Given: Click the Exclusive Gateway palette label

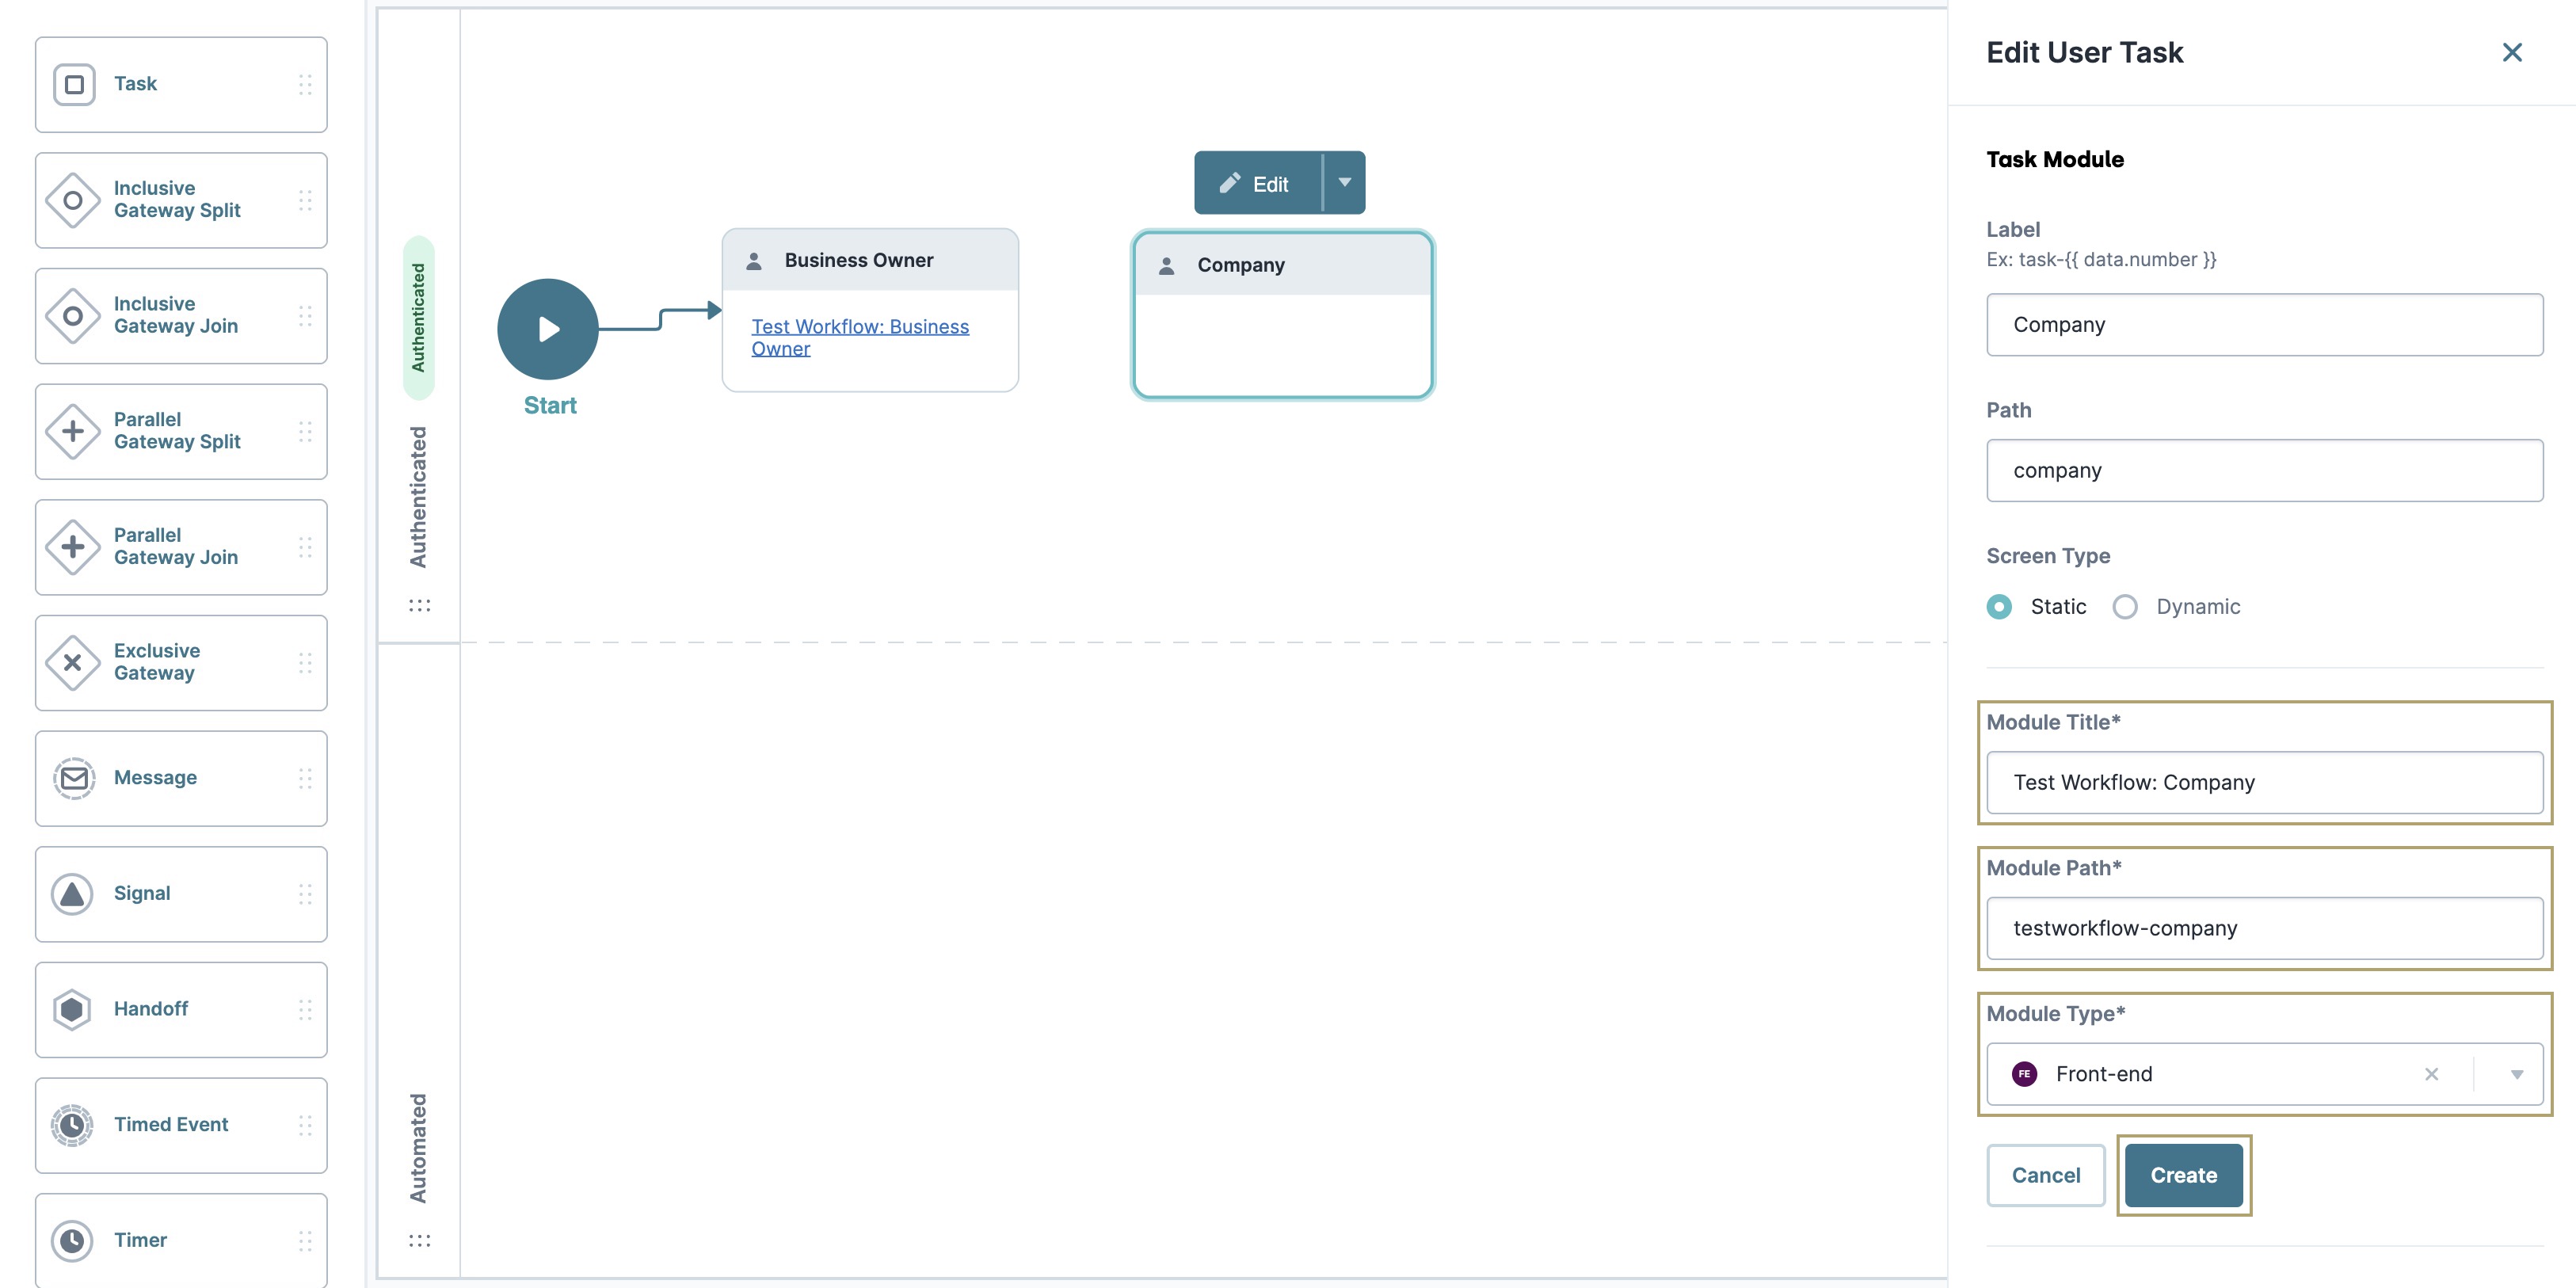Looking at the screenshot, I should tap(157, 661).
